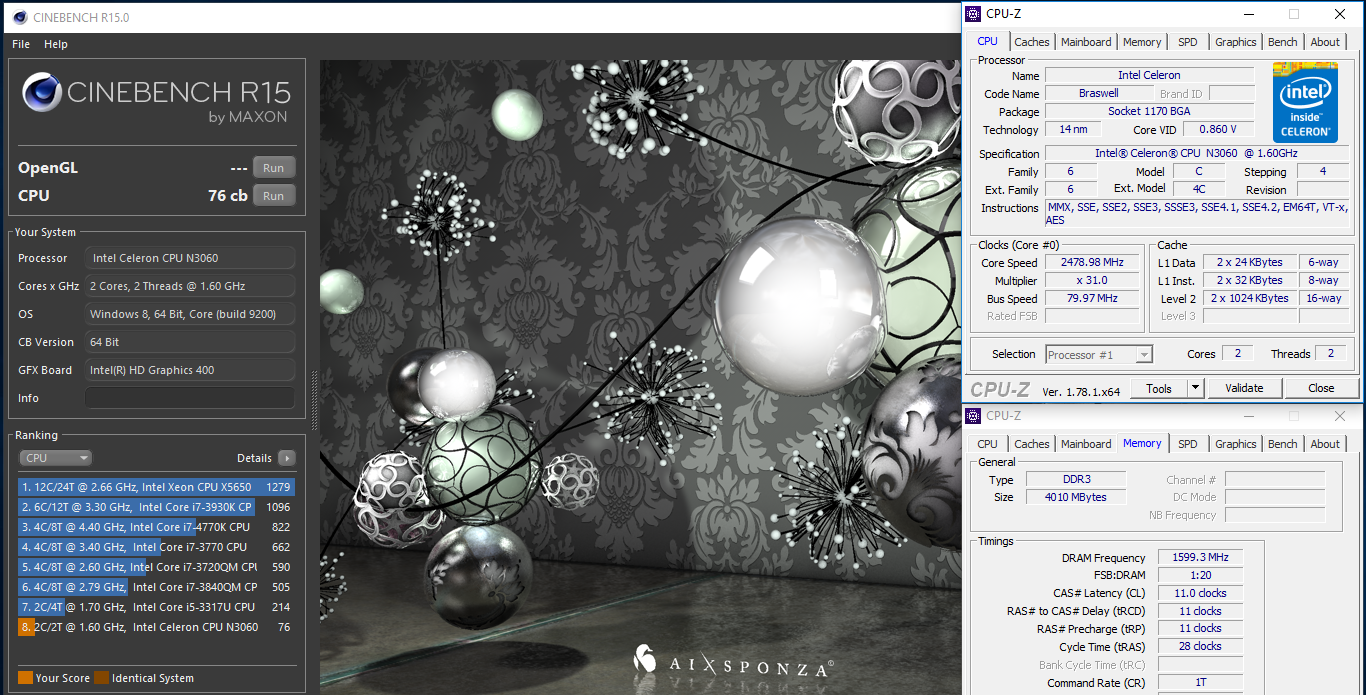Select the Core i7-3930K ranking row

157,507
